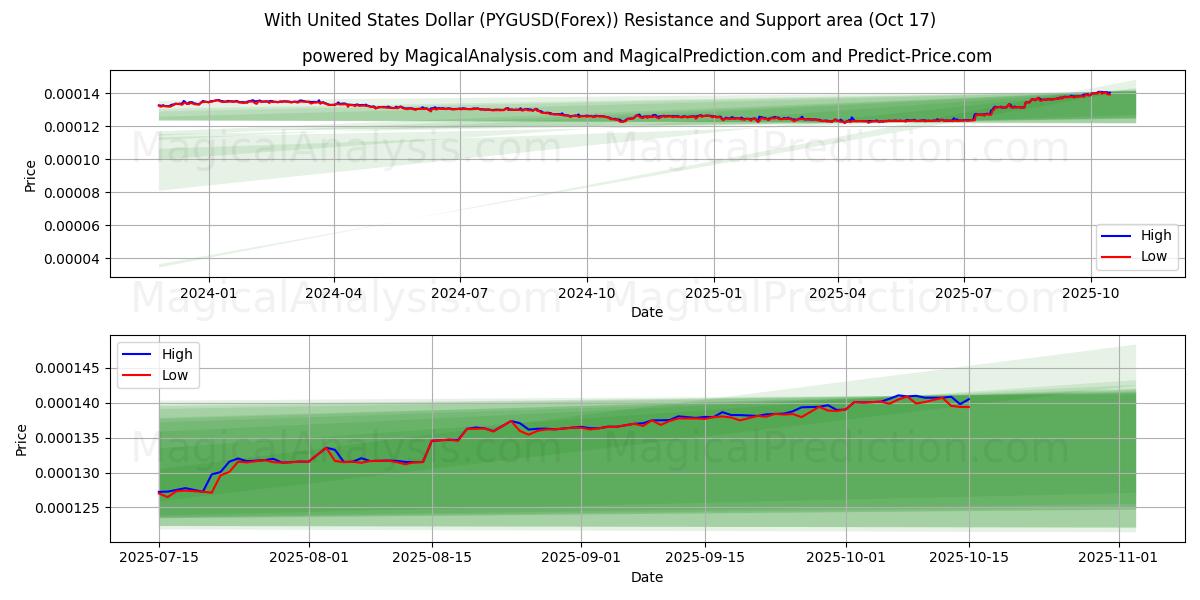The image size is (1200, 600).
Task: Click the blue High line swatch in top chart legend
Action: click(x=1117, y=236)
